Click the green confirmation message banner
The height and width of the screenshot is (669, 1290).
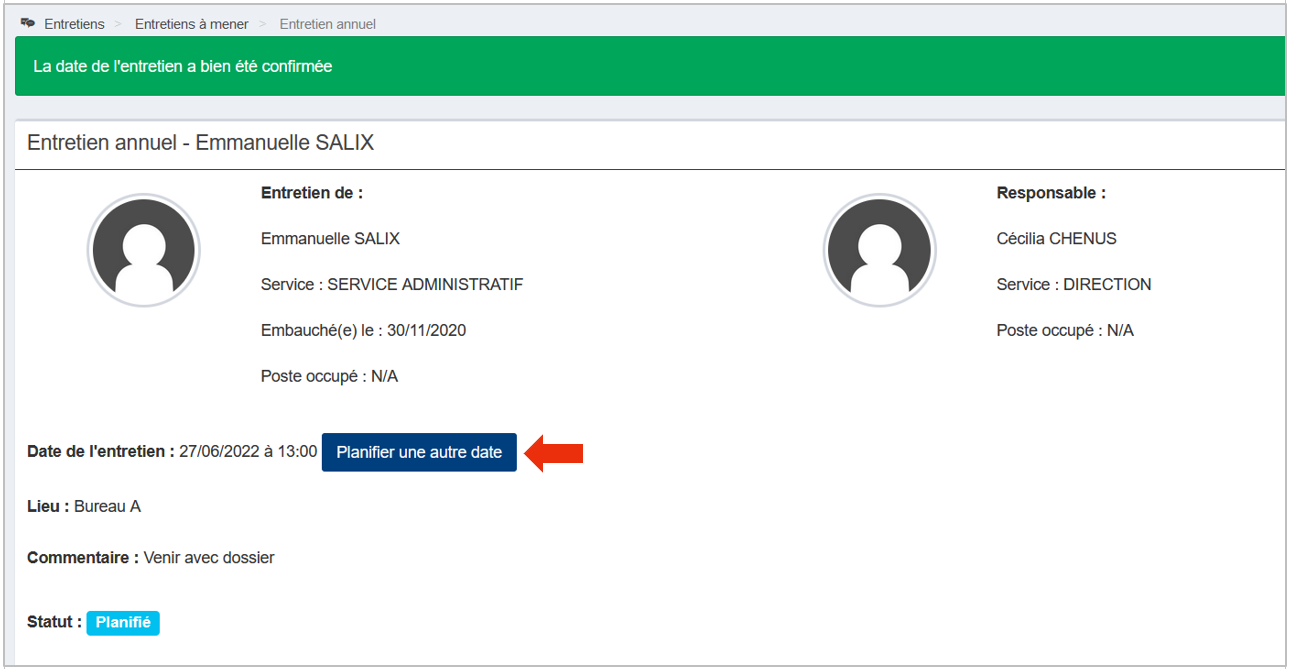(650, 66)
